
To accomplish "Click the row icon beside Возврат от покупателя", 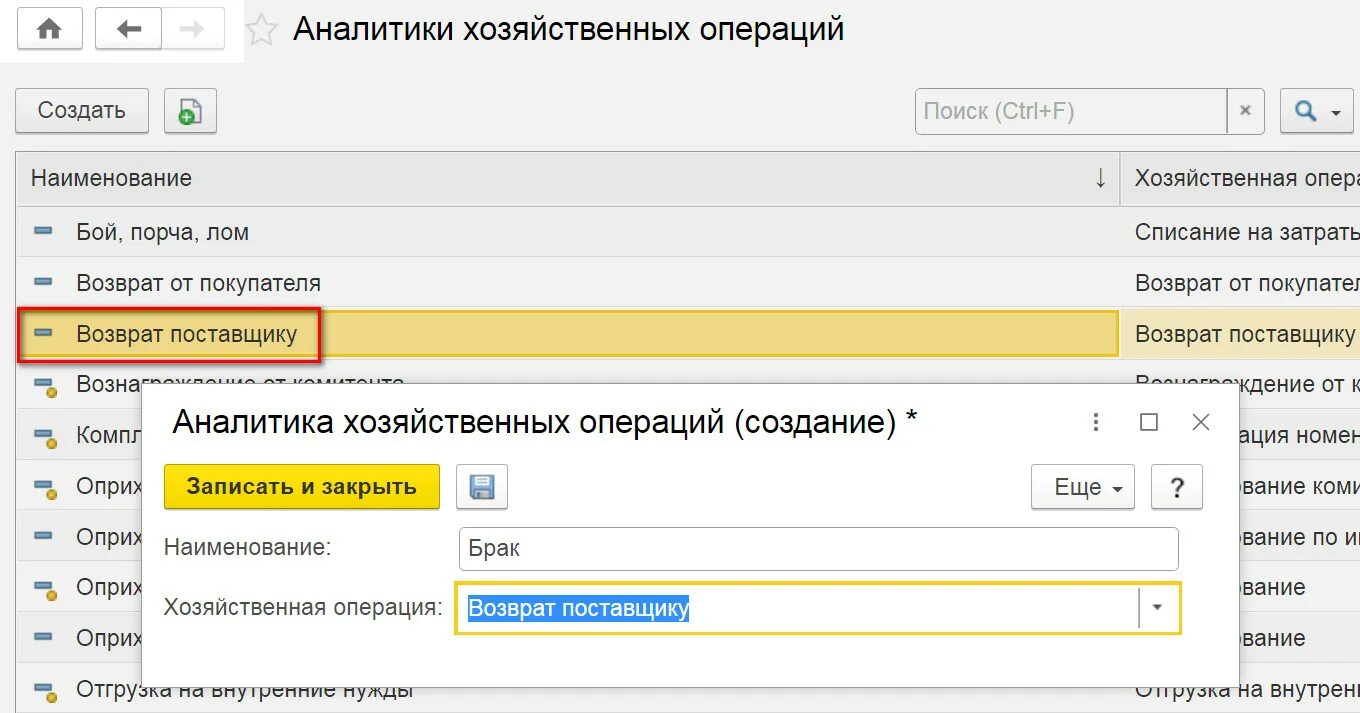I will 43,282.
